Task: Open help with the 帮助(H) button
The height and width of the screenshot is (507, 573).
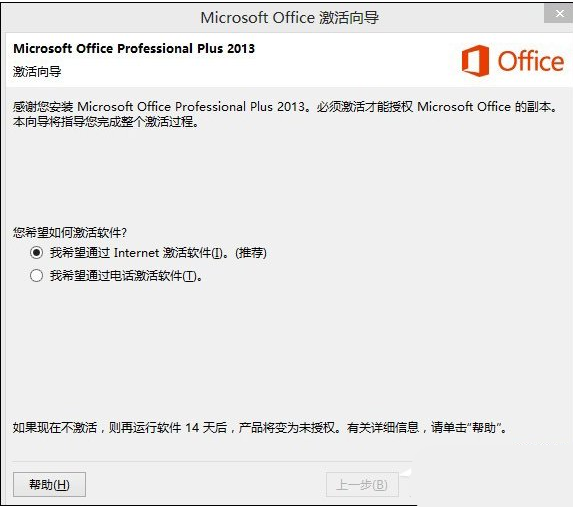Action: click(49, 484)
